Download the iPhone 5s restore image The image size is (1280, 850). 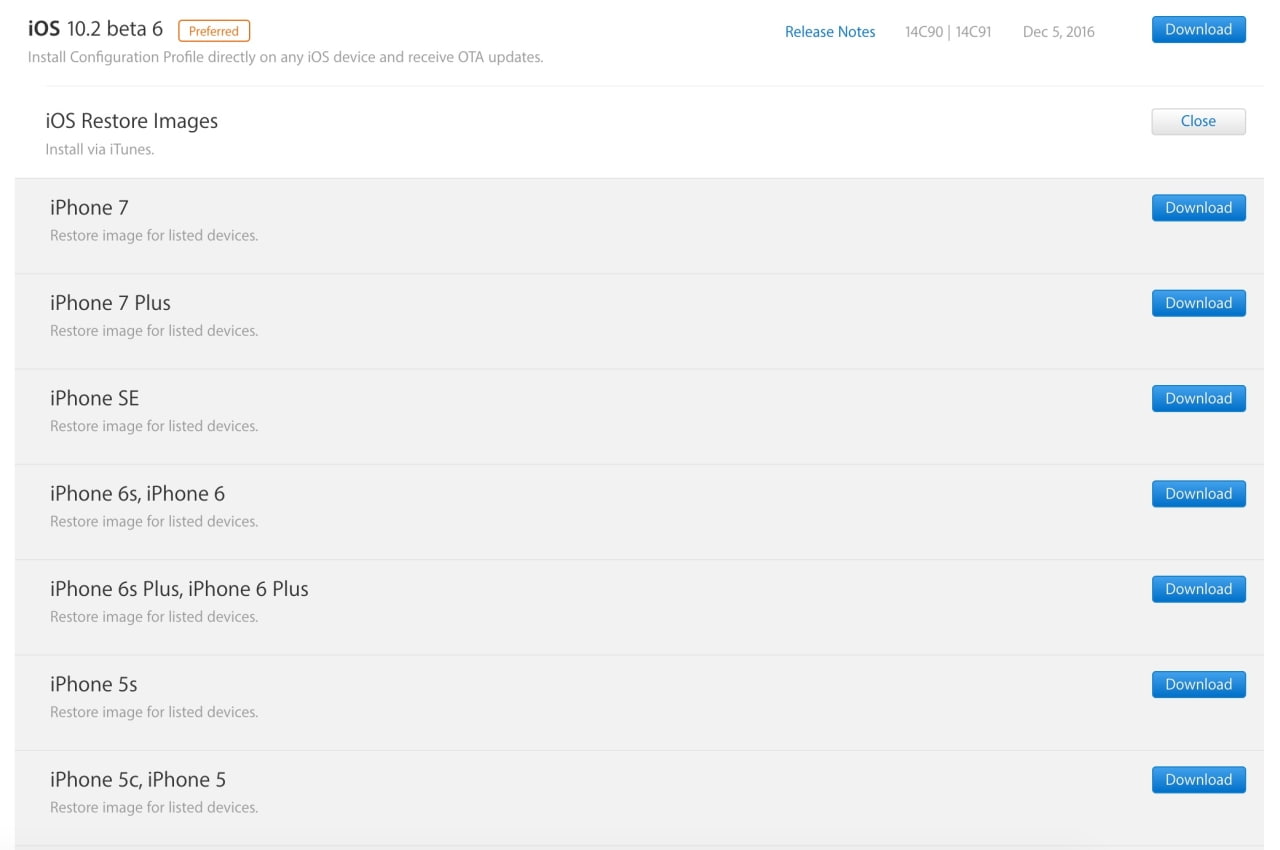[x=1198, y=684]
